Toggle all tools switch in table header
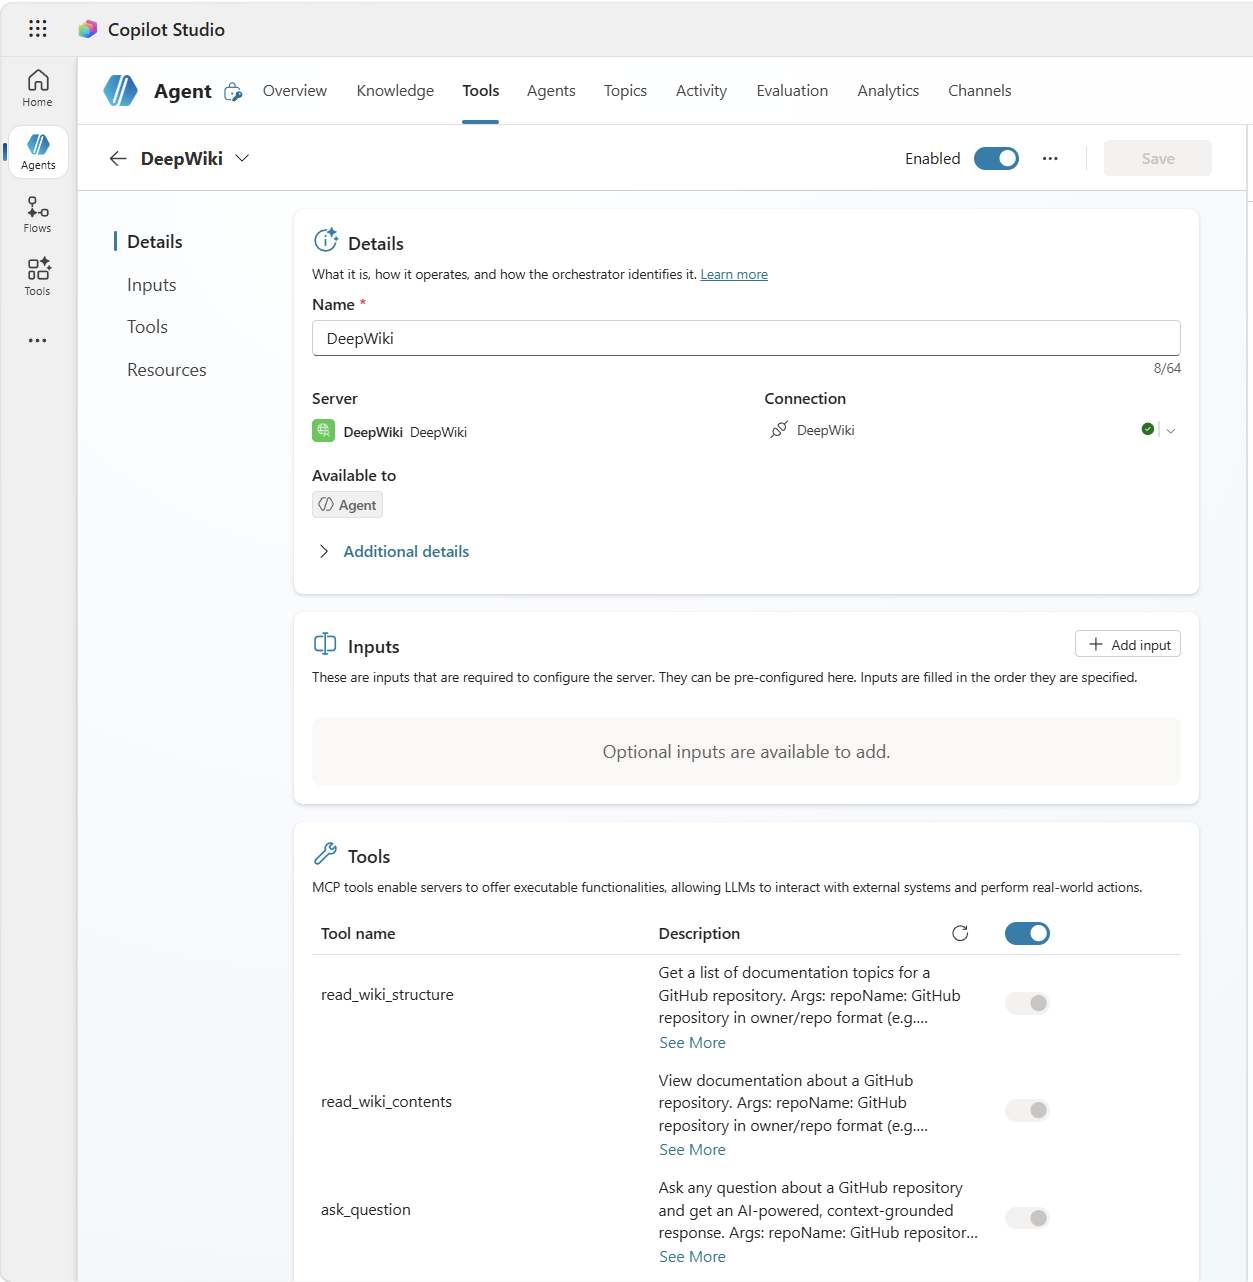The image size is (1253, 1282). (1027, 933)
